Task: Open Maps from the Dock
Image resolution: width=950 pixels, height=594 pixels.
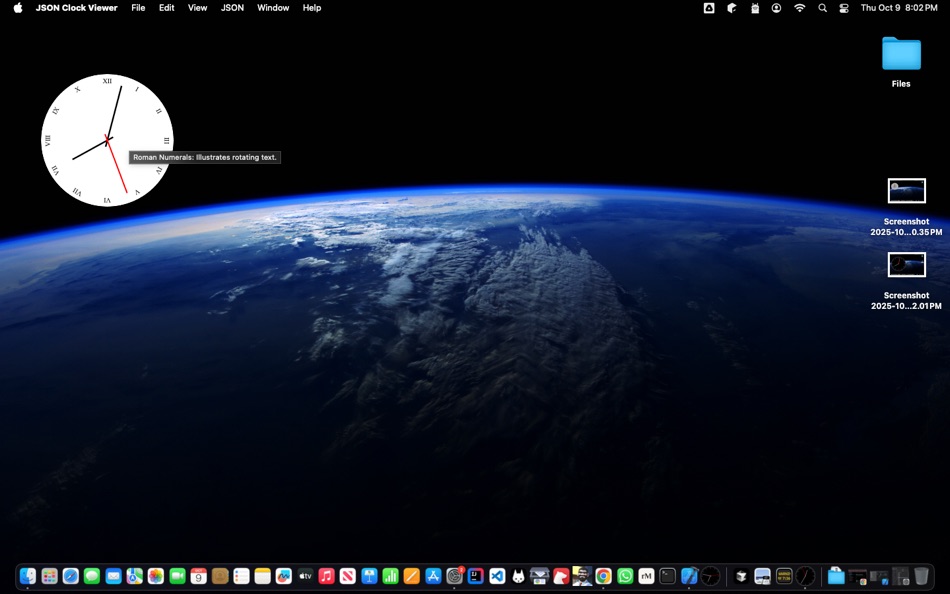Action: 134,576
